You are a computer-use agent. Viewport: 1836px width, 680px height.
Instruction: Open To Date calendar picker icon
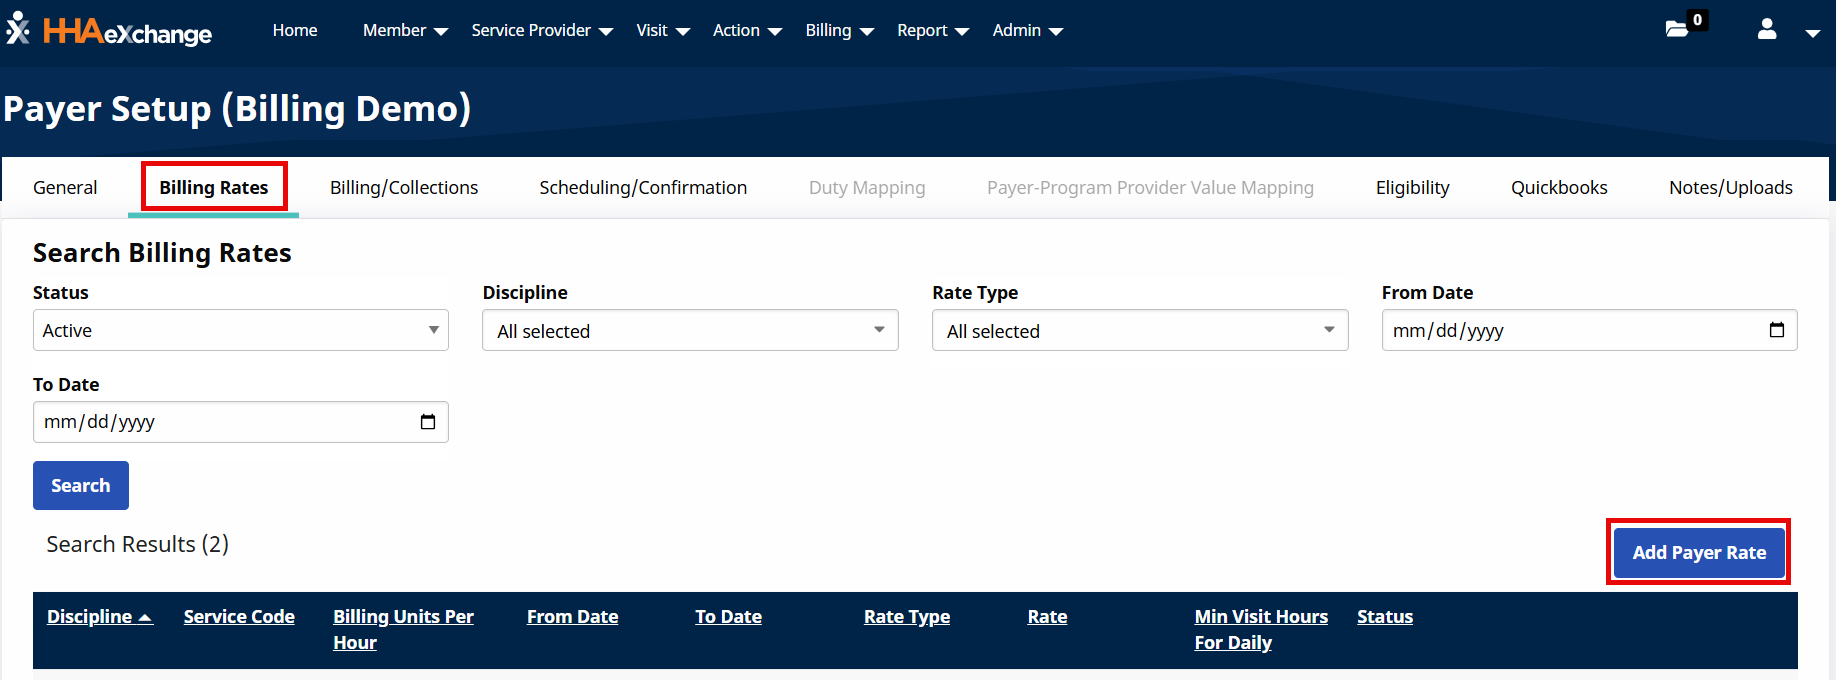[x=428, y=422]
